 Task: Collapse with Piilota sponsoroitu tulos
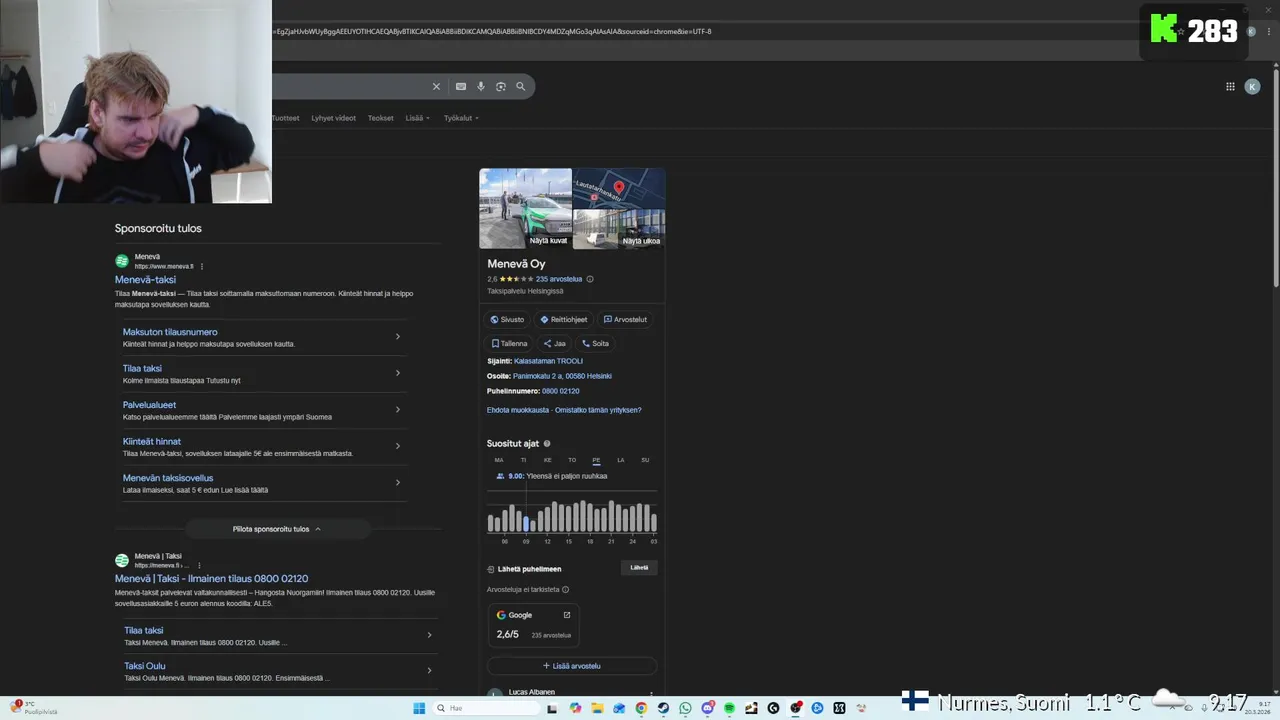pos(277,529)
